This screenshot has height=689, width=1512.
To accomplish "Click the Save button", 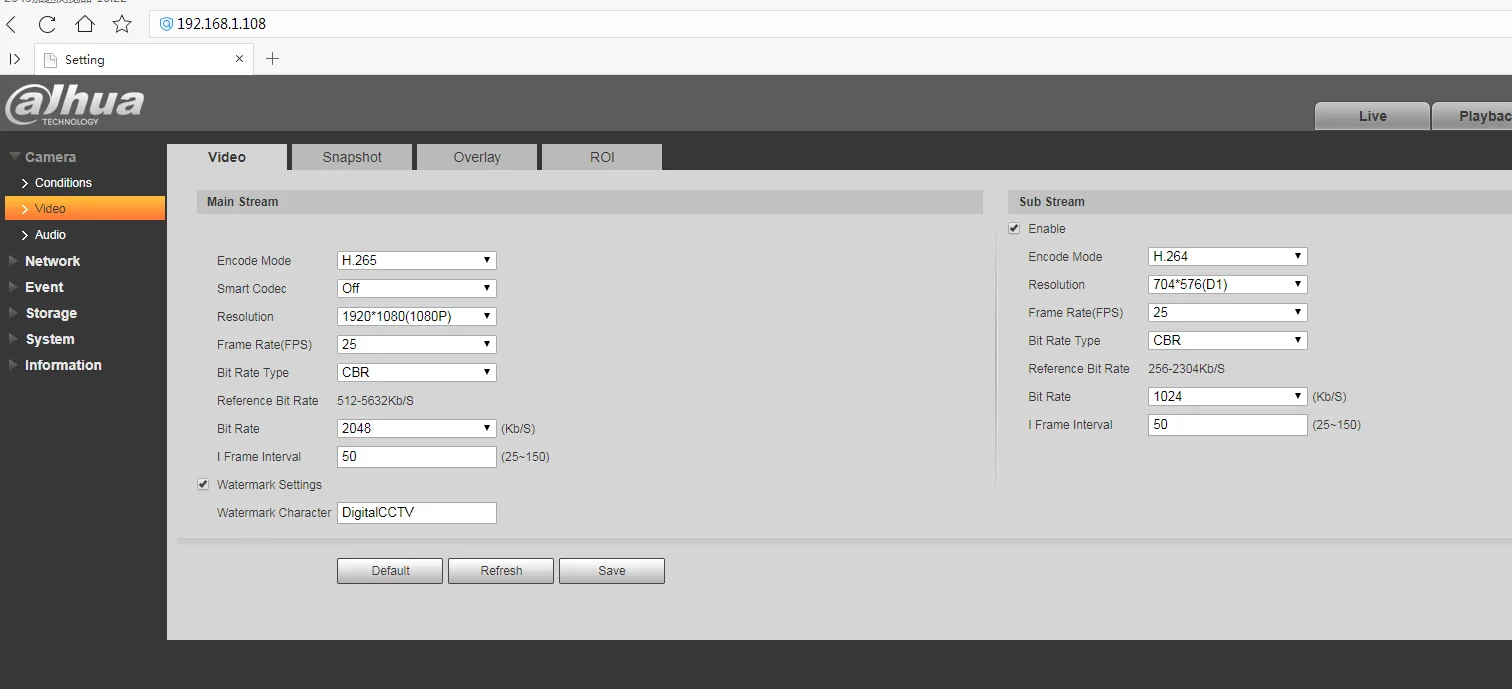I will (x=612, y=571).
